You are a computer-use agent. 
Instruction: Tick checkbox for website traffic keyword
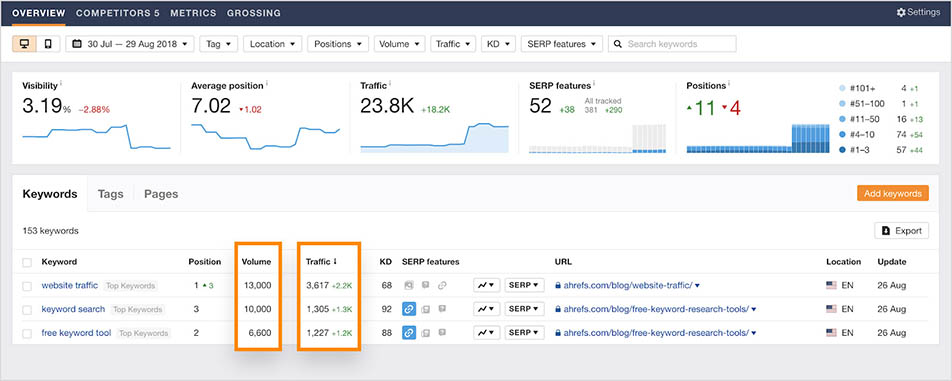27,286
